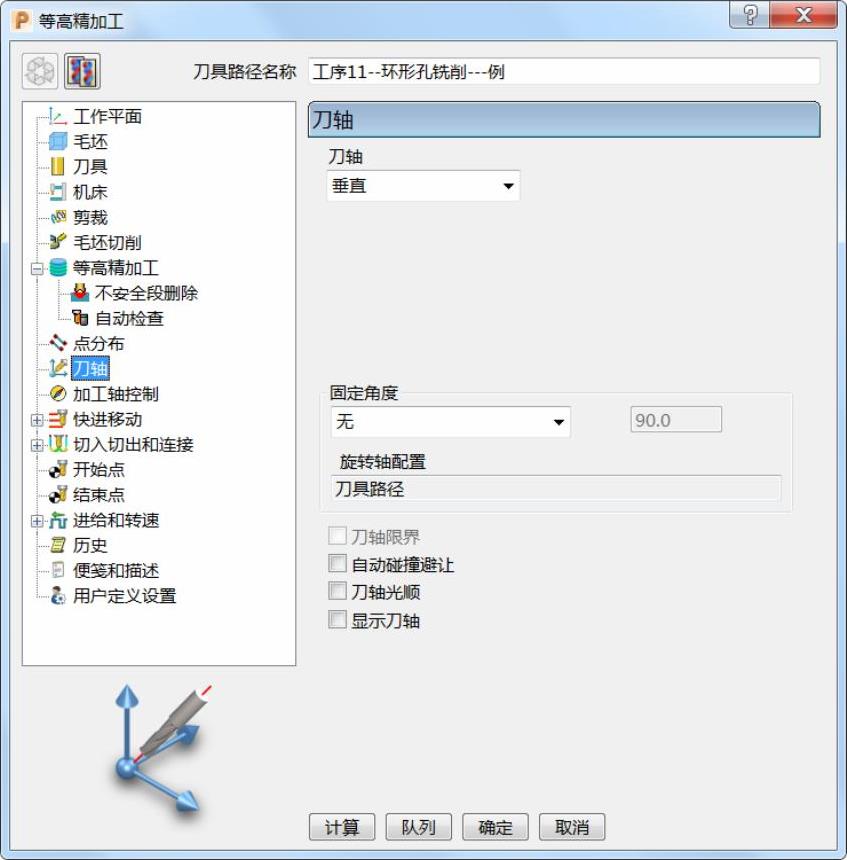Click the 刀具 tool icon in tree

click(x=58, y=167)
